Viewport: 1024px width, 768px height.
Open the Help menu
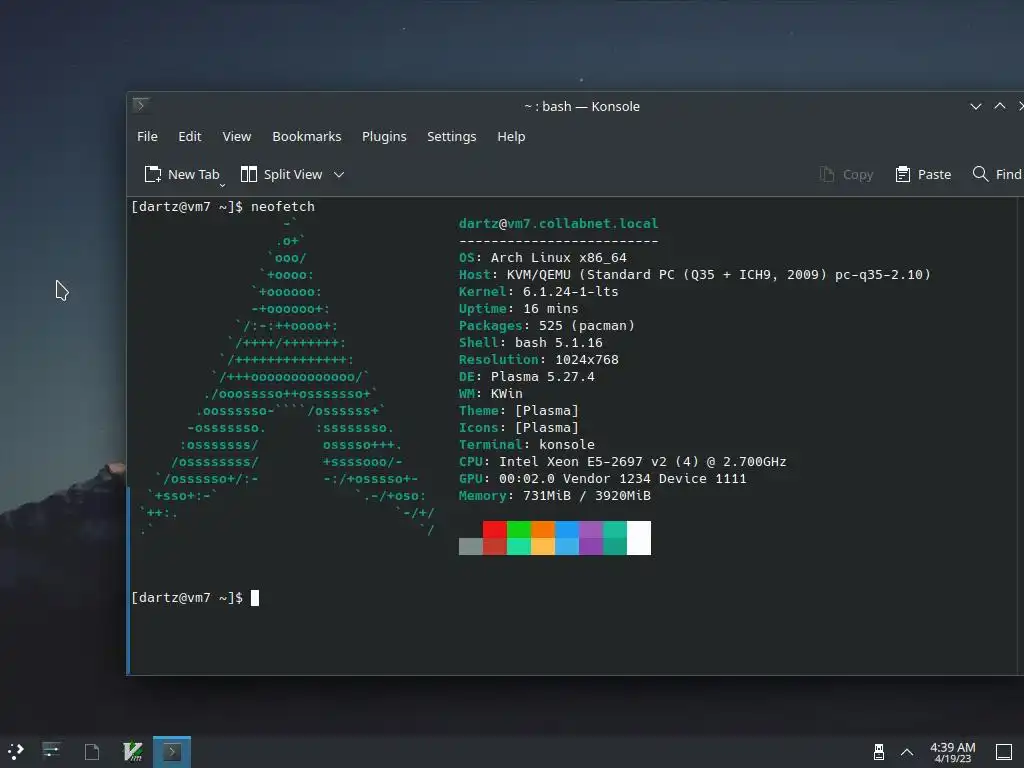coord(511,136)
